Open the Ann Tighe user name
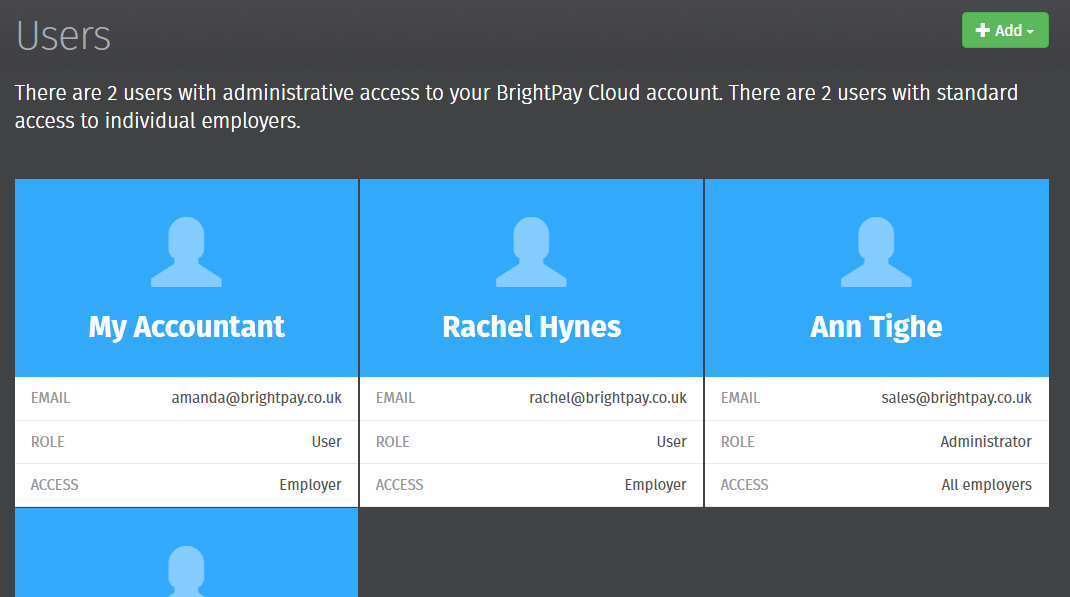1070x597 pixels. coord(876,327)
